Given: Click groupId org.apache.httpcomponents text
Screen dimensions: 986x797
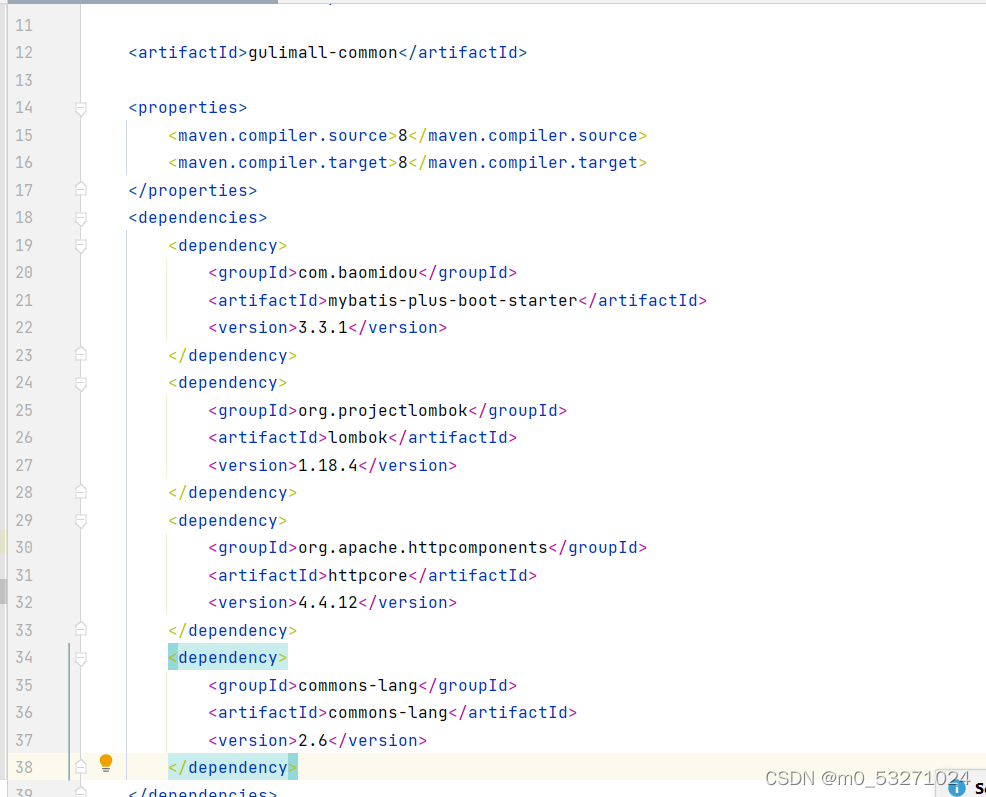Looking at the screenshot, I should (x=423, y=548).
